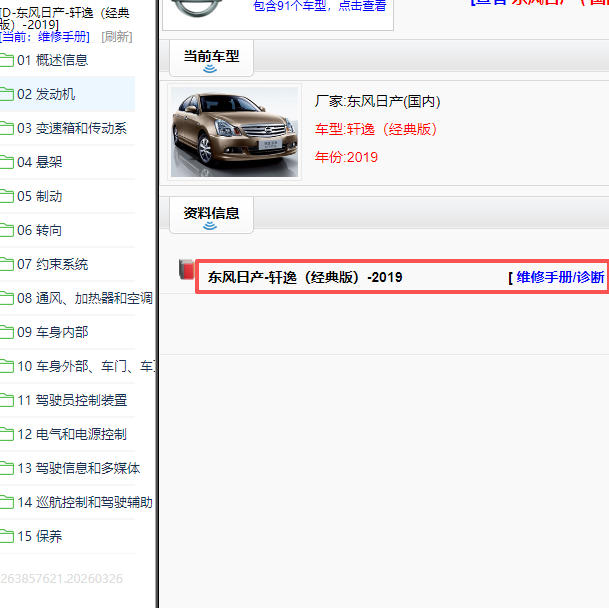This screenshot has height=608, width=609.
Task: Open 03 变速箱和传动系 section
Action: [72, 128]
